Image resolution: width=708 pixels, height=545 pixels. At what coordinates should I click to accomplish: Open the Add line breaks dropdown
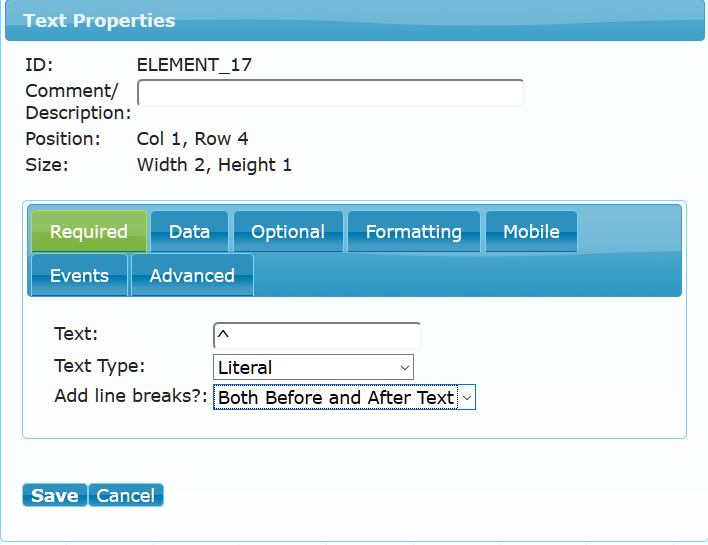344,397
